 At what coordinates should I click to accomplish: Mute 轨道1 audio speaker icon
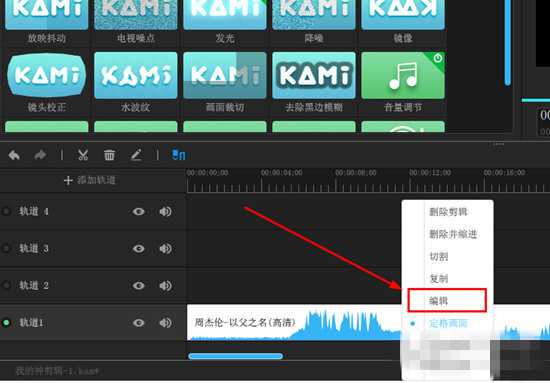165,323
